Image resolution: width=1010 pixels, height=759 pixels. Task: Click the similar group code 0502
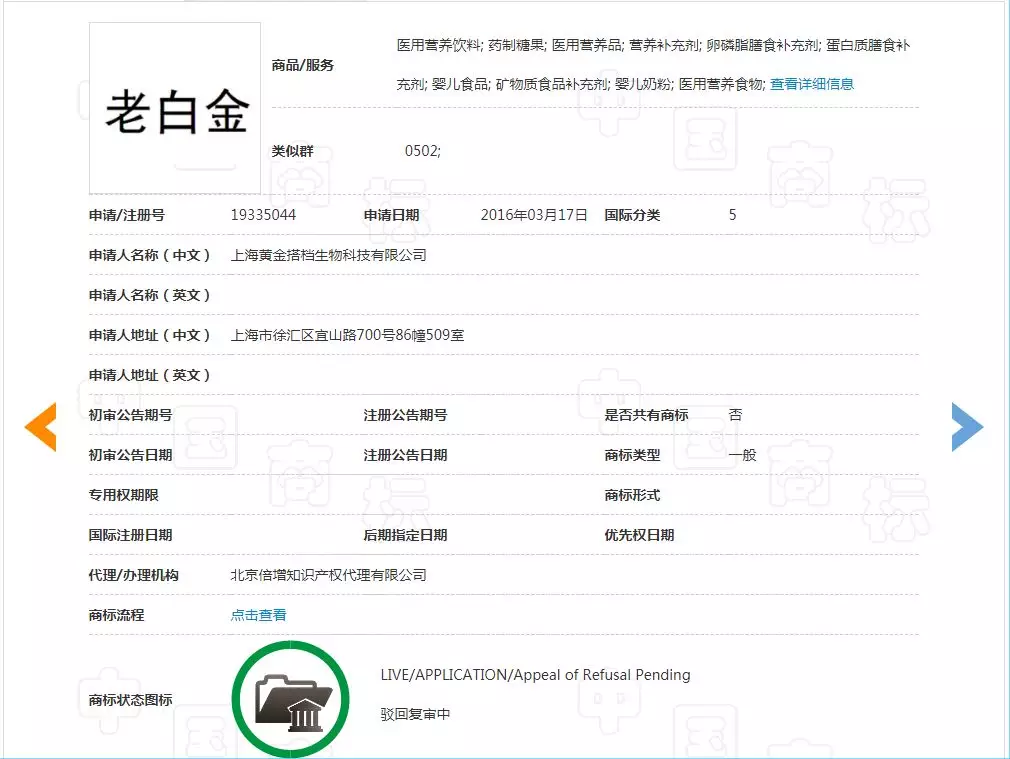[422, 151]
